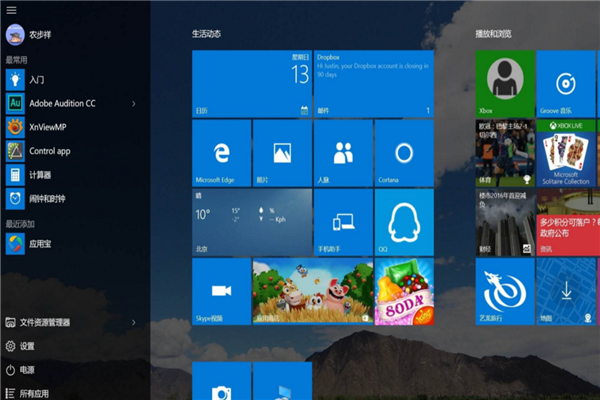Click the user avatar picture
This screenshot has width=600, height=400.
[x=15, y=34]
